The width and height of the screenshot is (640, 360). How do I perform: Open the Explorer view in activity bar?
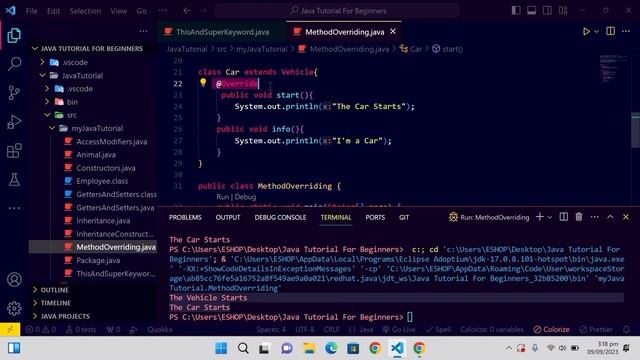pyautogui.click(x=14, y=35)
